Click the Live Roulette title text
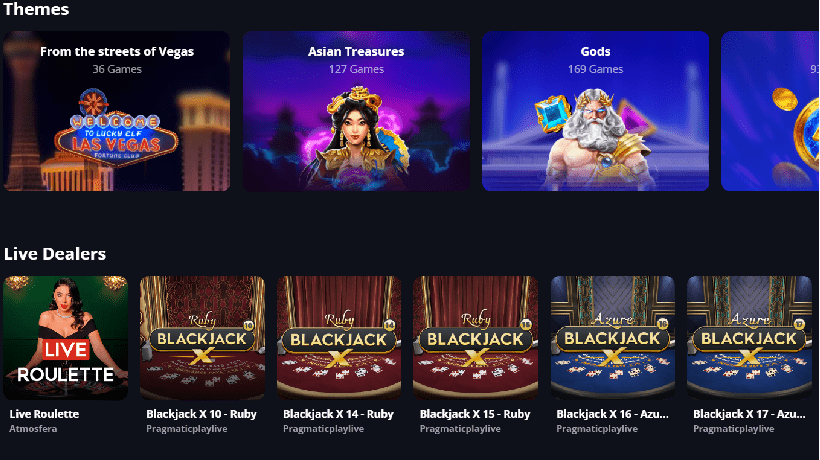Image resolution: width=820 pixels, height=460 pixels. point(44,414)
